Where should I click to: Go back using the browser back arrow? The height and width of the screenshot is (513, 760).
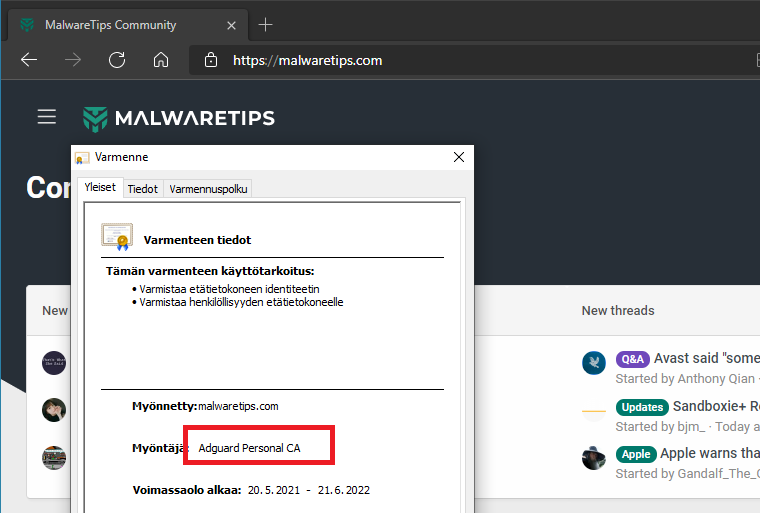tap(29, 60)
